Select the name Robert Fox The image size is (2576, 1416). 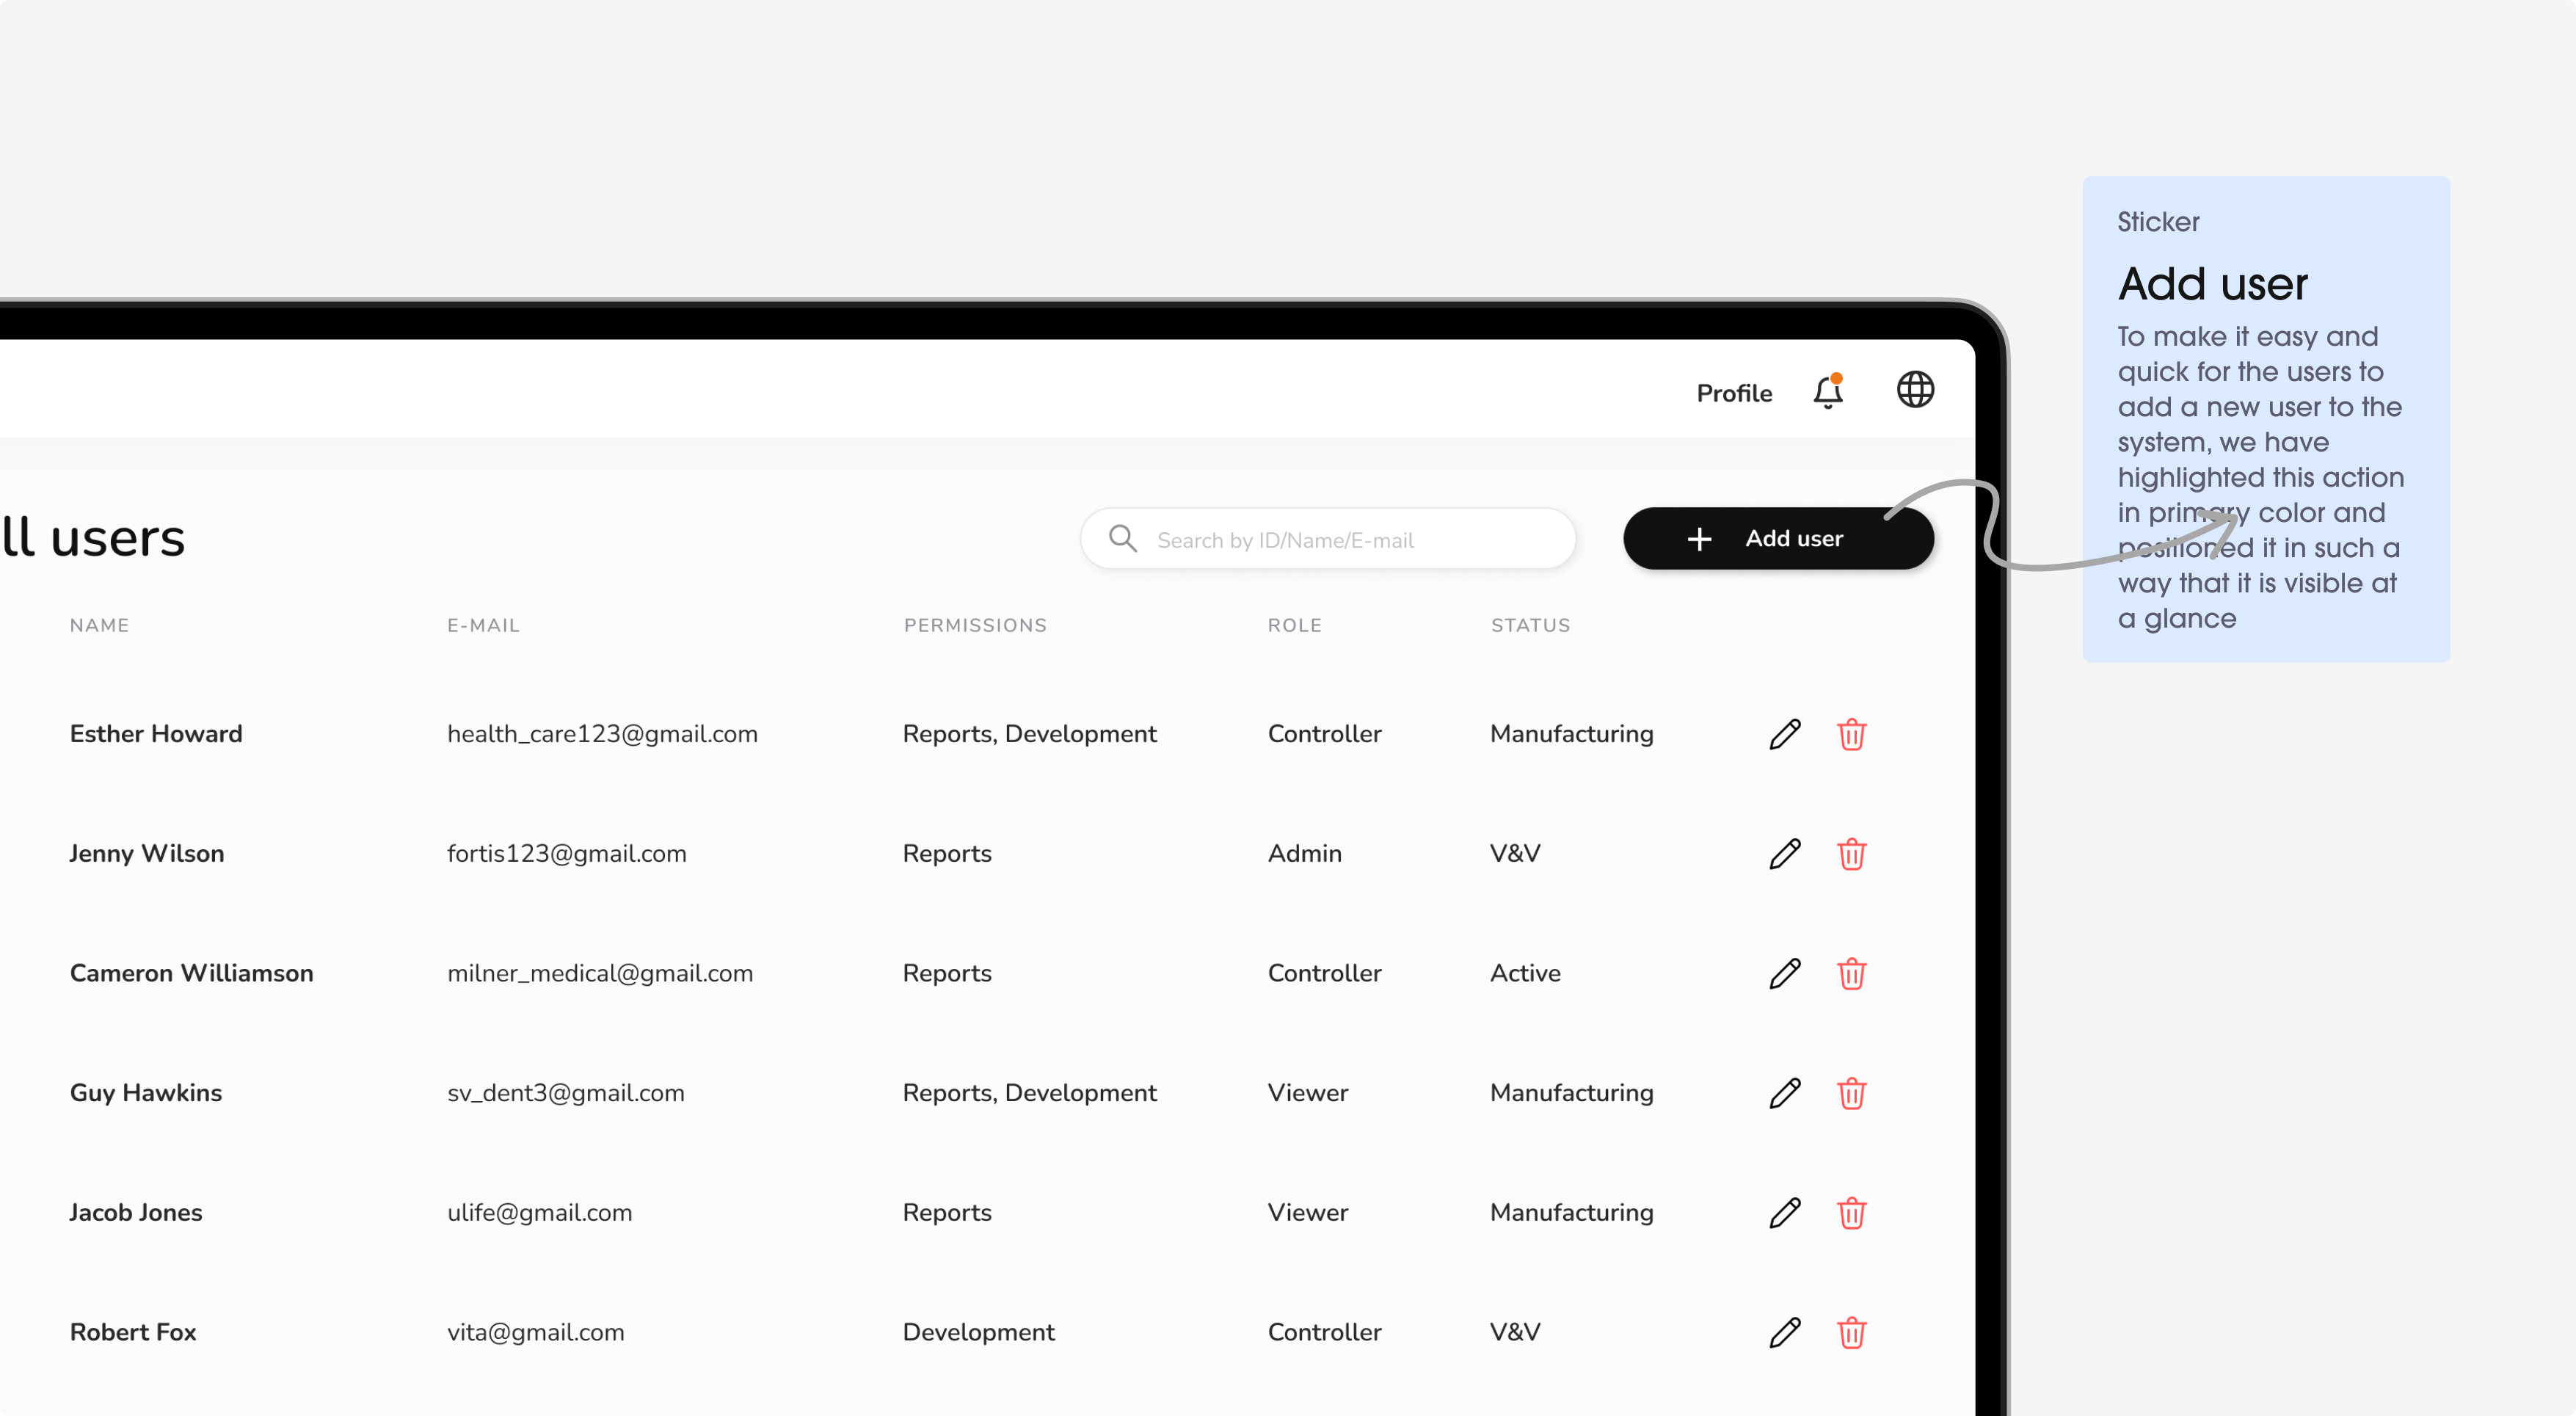click(x=133, y=1332)
